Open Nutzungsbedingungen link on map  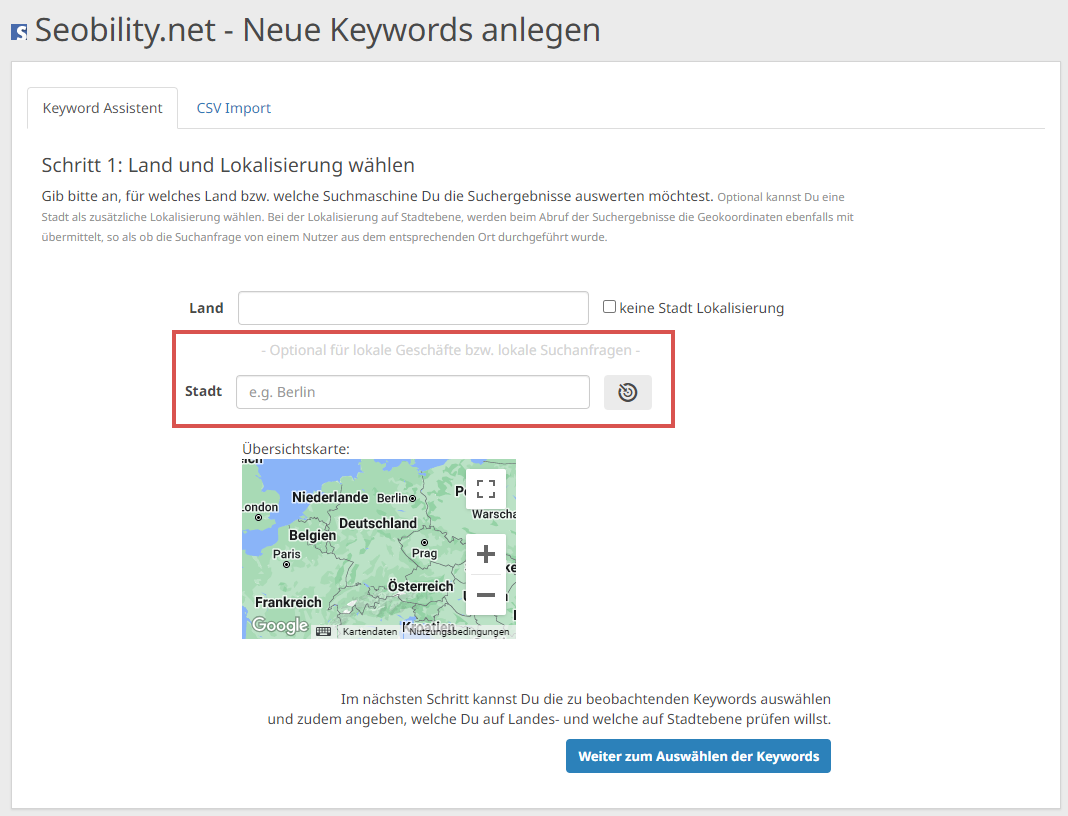click(x=459, y=631)
